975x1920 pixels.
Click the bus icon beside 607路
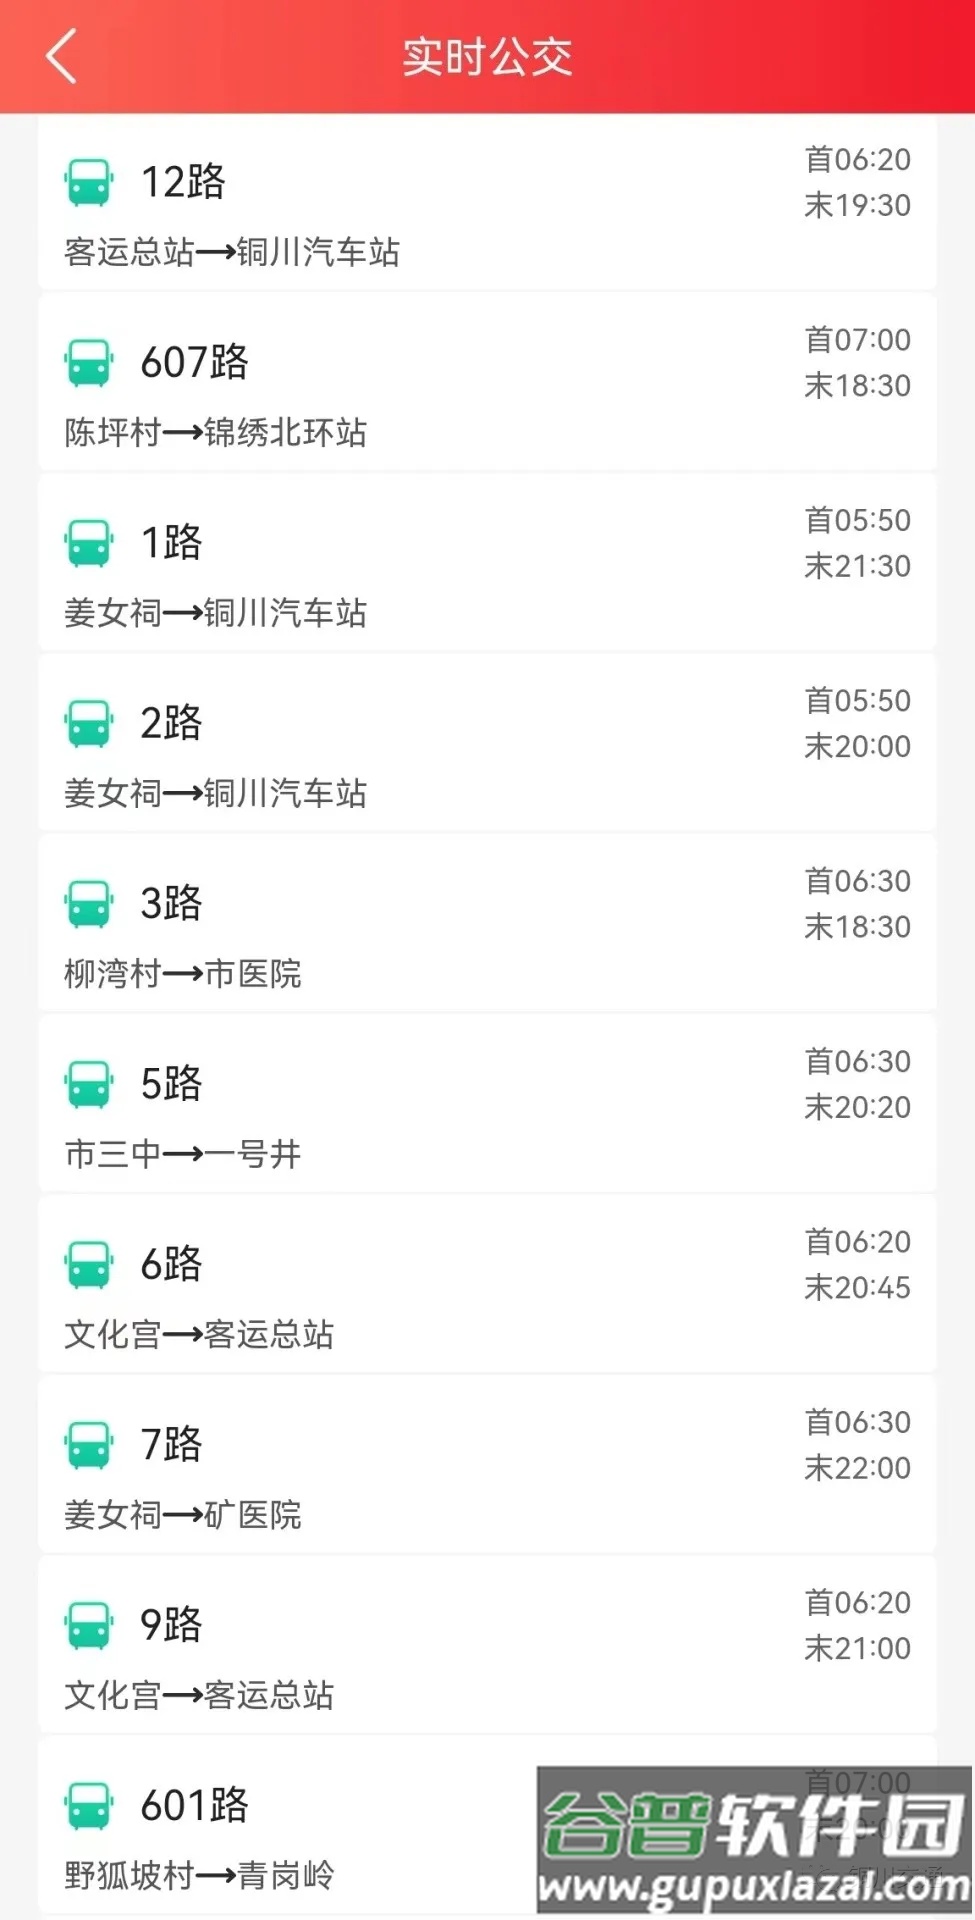[x=89, y=362]
